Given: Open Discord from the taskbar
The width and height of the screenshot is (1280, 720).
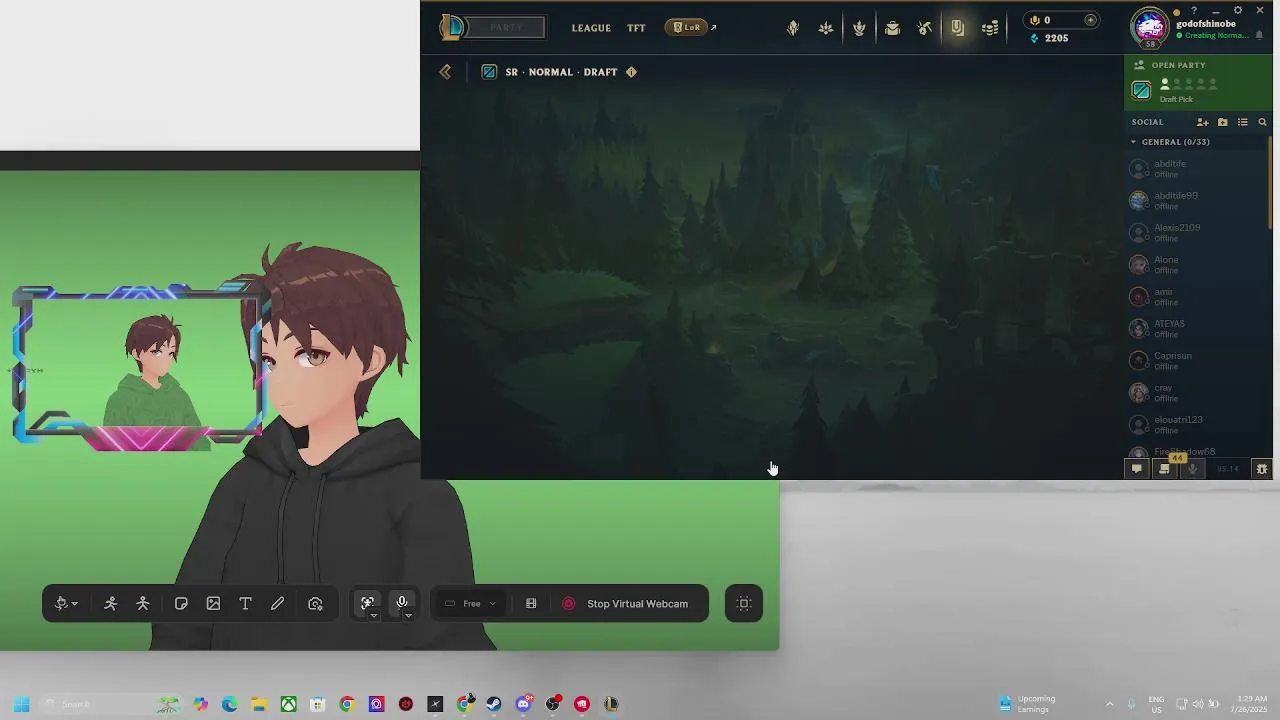Looking at the screenshot, I should pyautogui.click(x=523, y=704).
